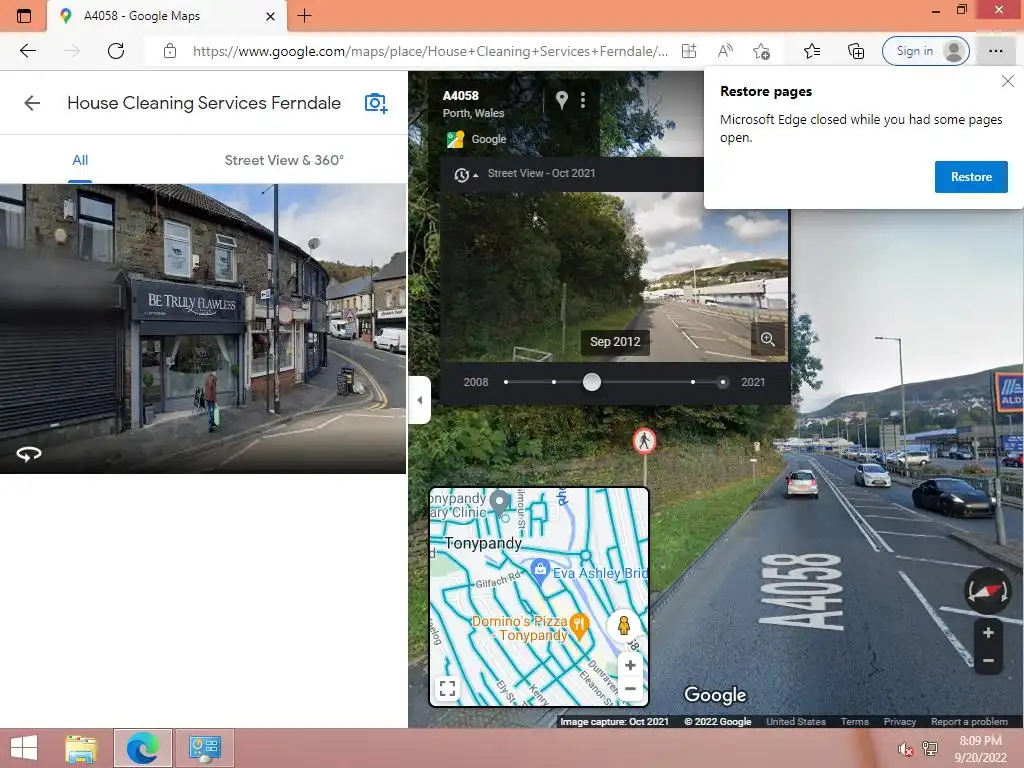View site information lock icon

[170, 51]
